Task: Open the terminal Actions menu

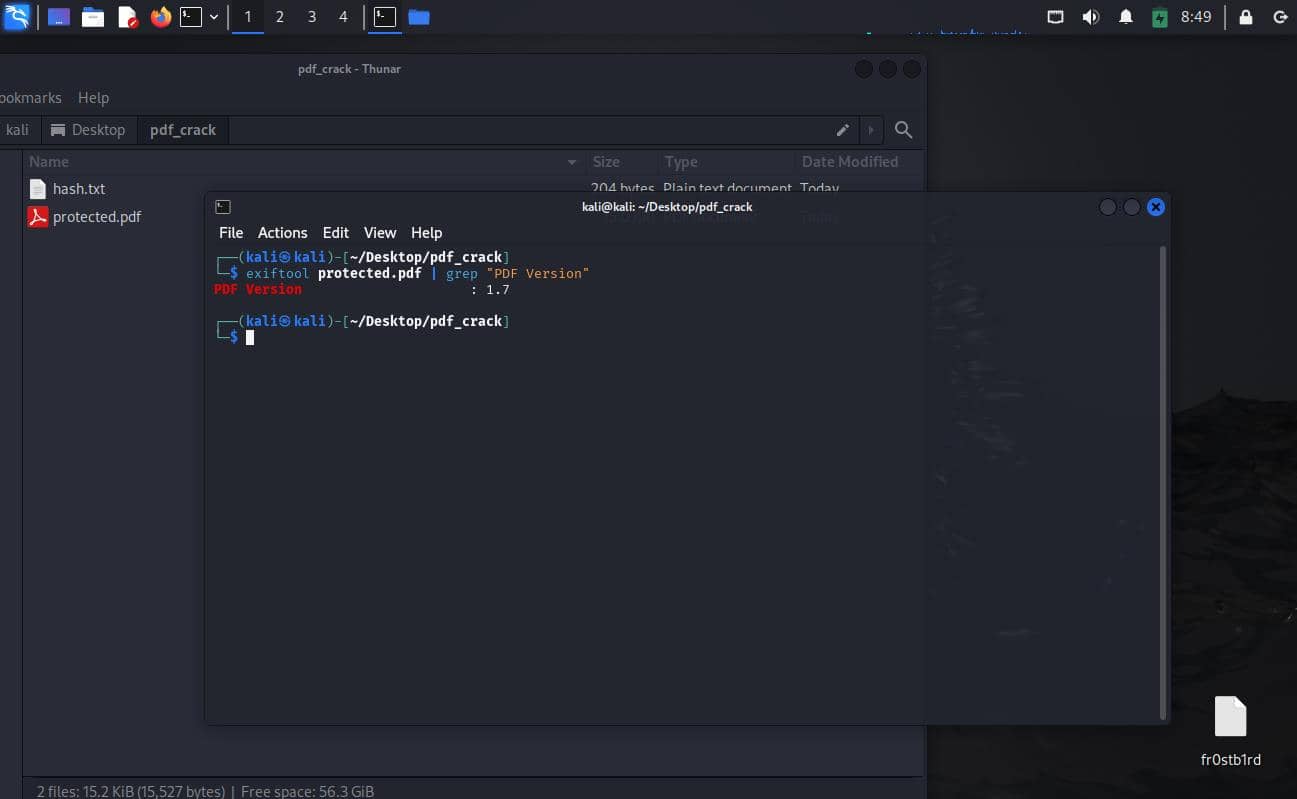Action: coord(282,232)
